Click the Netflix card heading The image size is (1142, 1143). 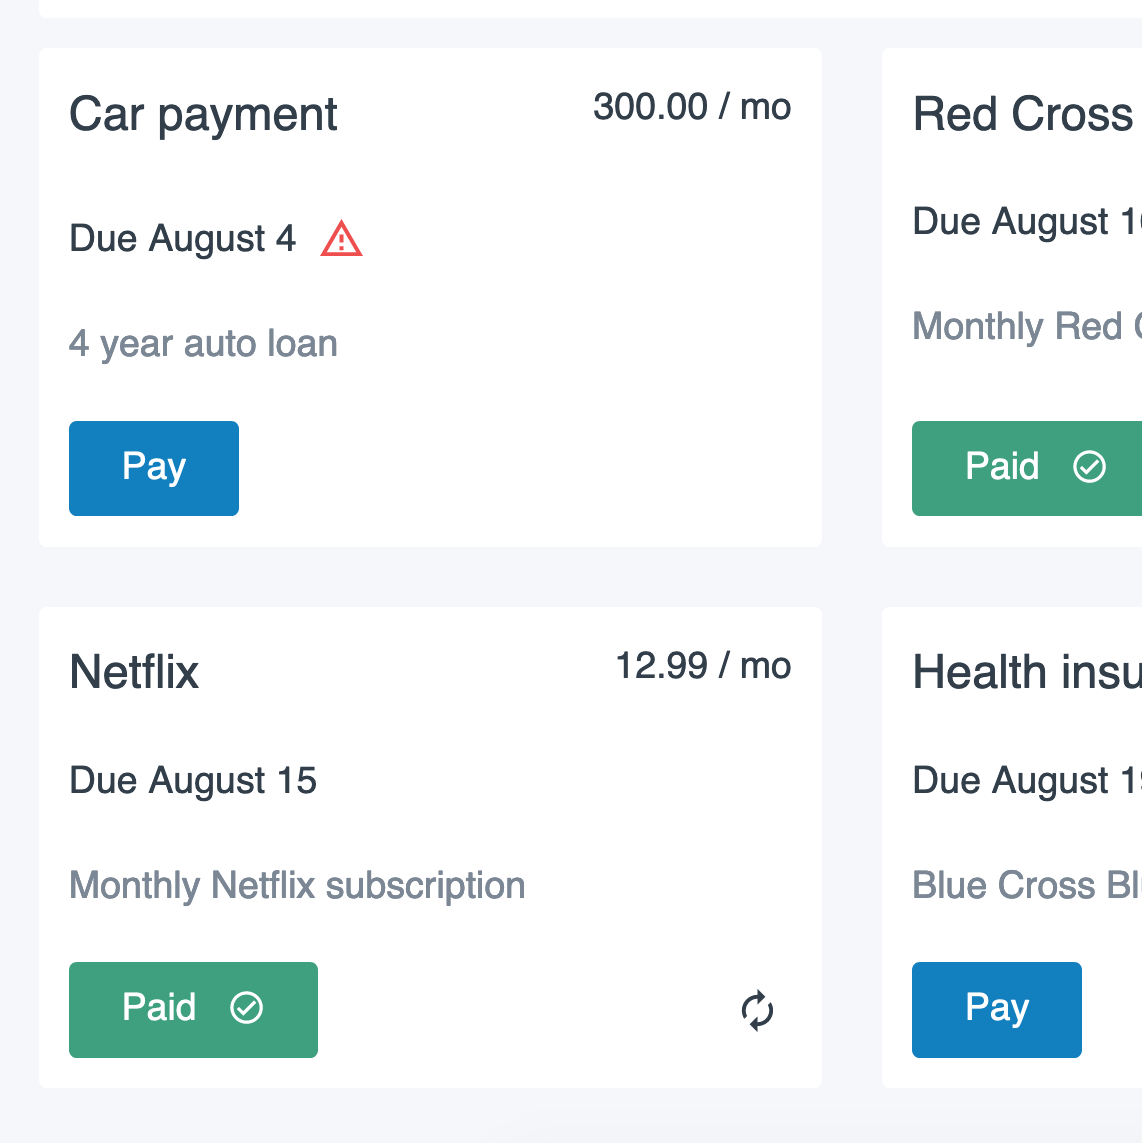click(x=134, y=672)
